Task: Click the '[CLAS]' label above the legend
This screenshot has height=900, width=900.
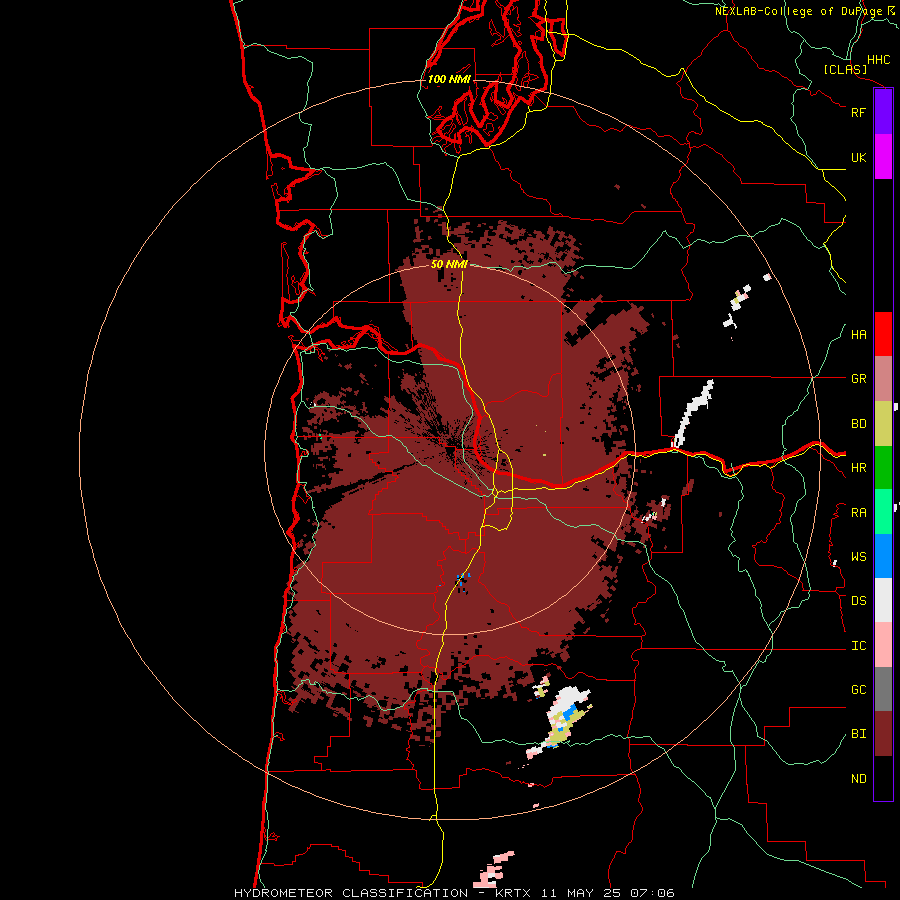Action: pos(845,69)
